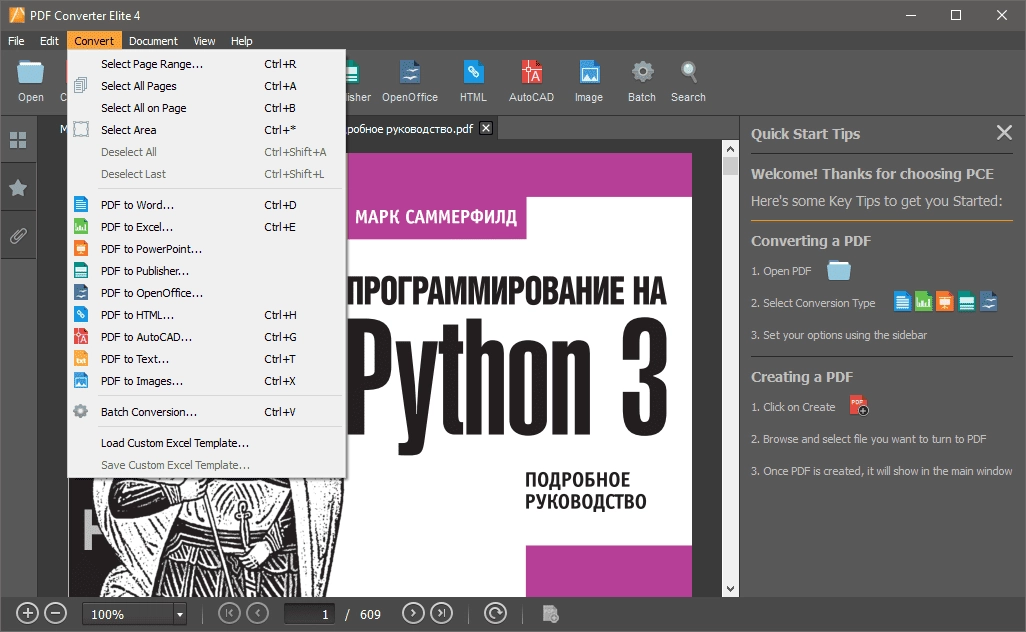The height and width of the screenshot is (632, 1026).
Task: Click the OpenOffice icon in conversion type tips
Action: (989, 302)
